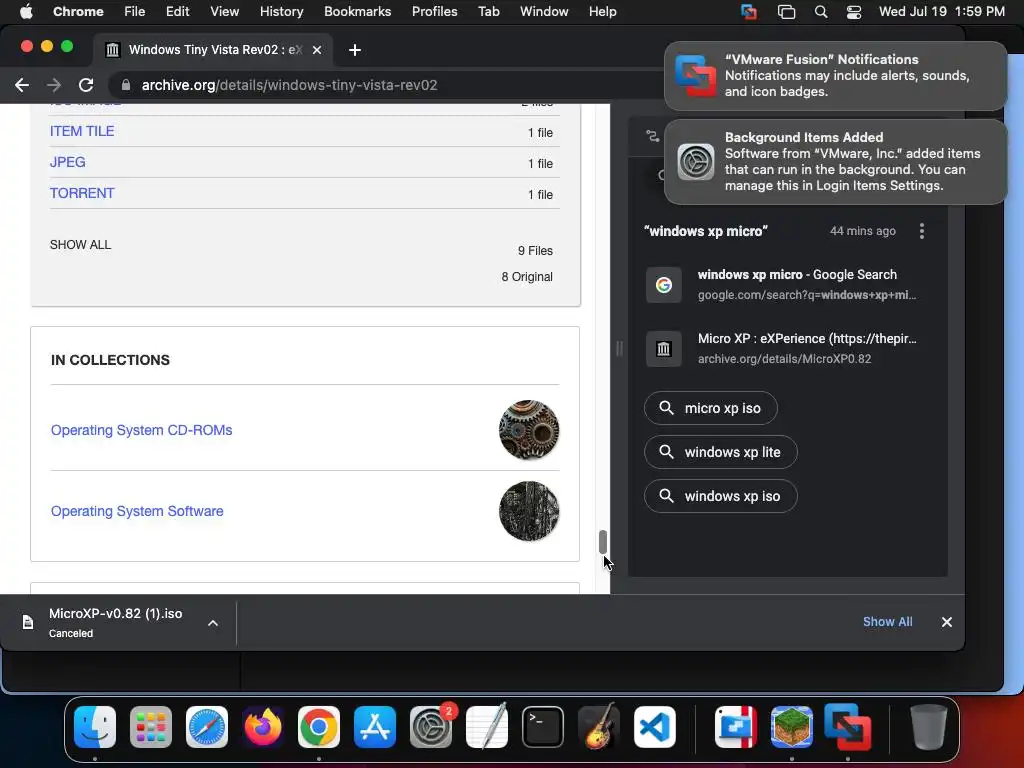The width and height of the screenshot is (1024, 768).
Task: Click the Google favicon in the journey list
Action: click(x=664, y=285)
